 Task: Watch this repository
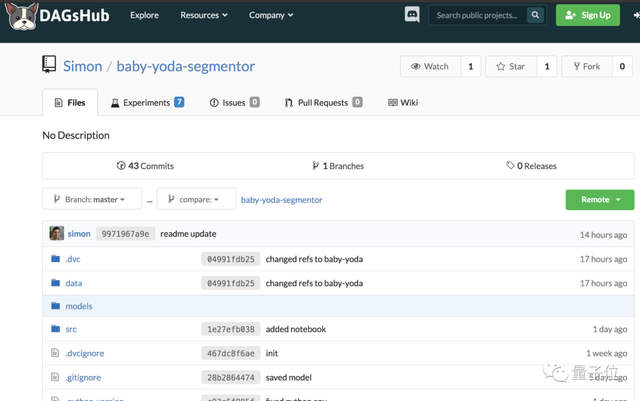(x=430, y=66)
